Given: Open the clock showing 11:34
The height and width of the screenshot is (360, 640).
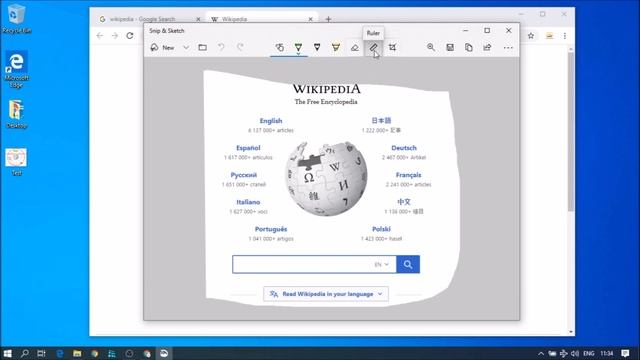Looking at the screenshot, I should (x=607, y=353).
